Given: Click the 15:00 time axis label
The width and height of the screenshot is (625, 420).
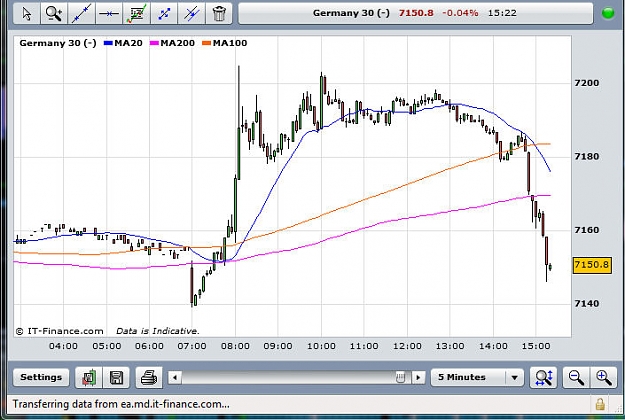Looking at the screenshot, I should [x=536, y=346].
